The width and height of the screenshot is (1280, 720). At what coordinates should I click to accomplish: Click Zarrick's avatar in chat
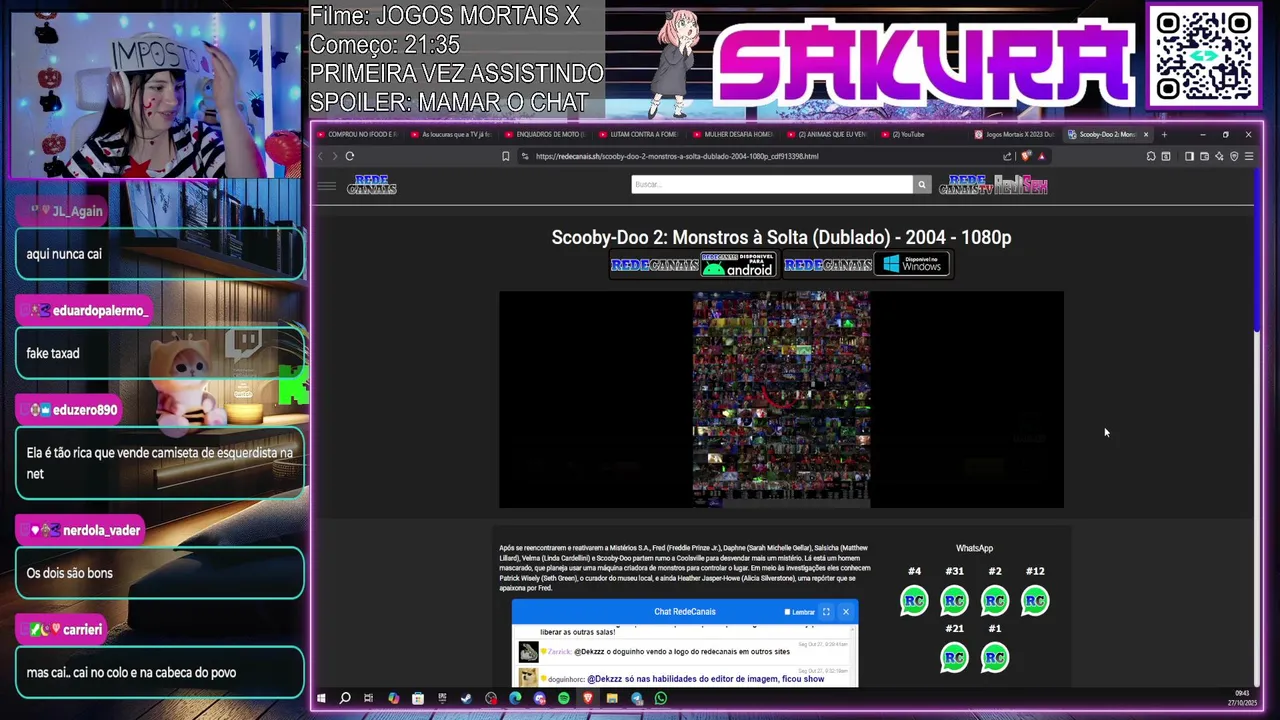(x=528, y=652)
